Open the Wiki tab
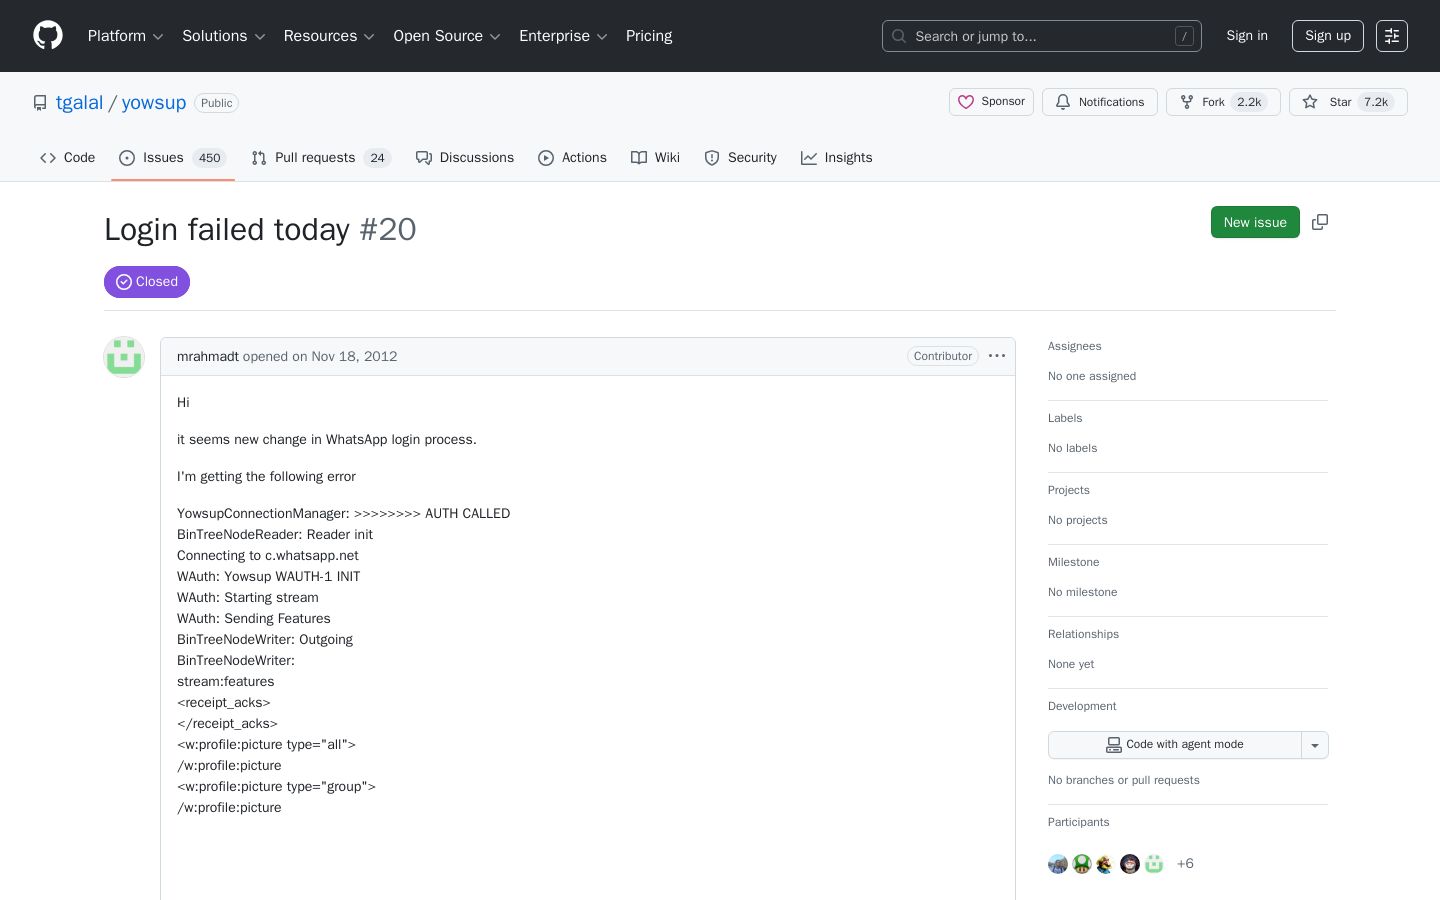Image resolution: width=1440 pixels, height=900 pixels. coord(656,158)
